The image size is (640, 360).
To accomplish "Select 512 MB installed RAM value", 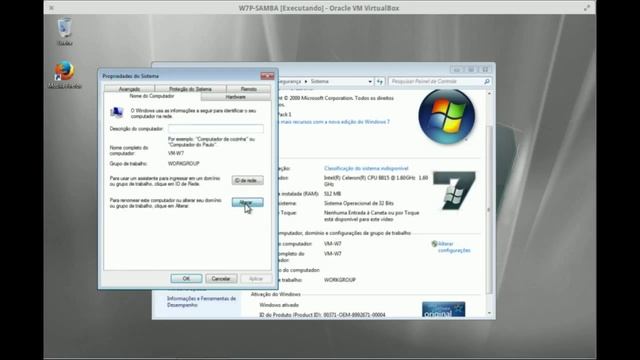I will (332, 194).
